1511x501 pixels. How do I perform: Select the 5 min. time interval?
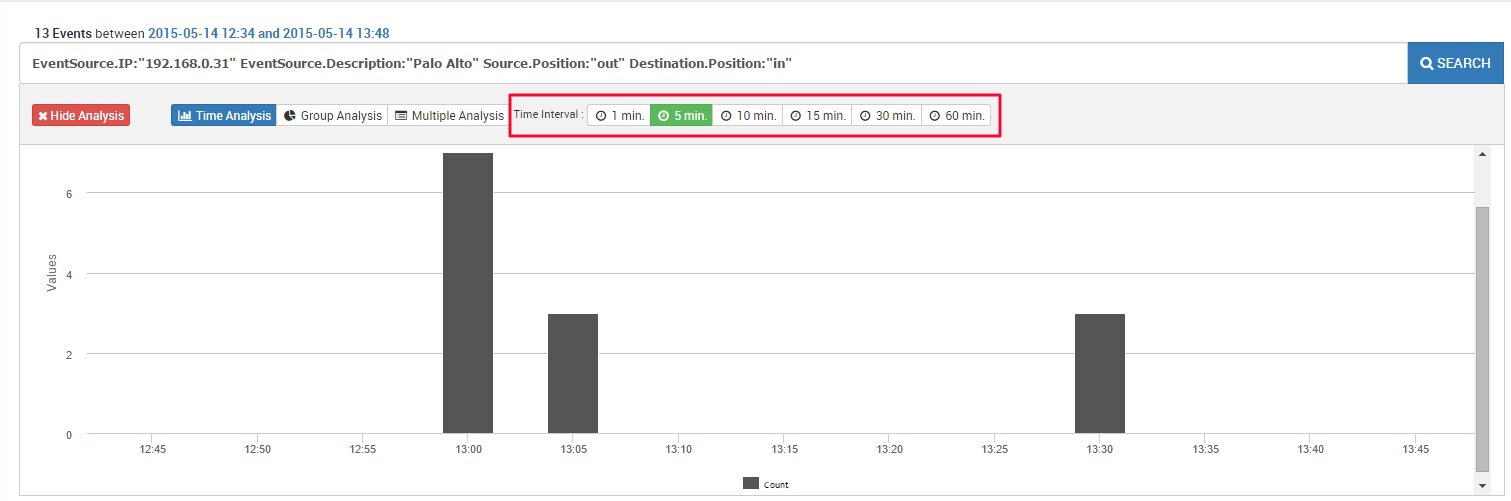point(682,116)
